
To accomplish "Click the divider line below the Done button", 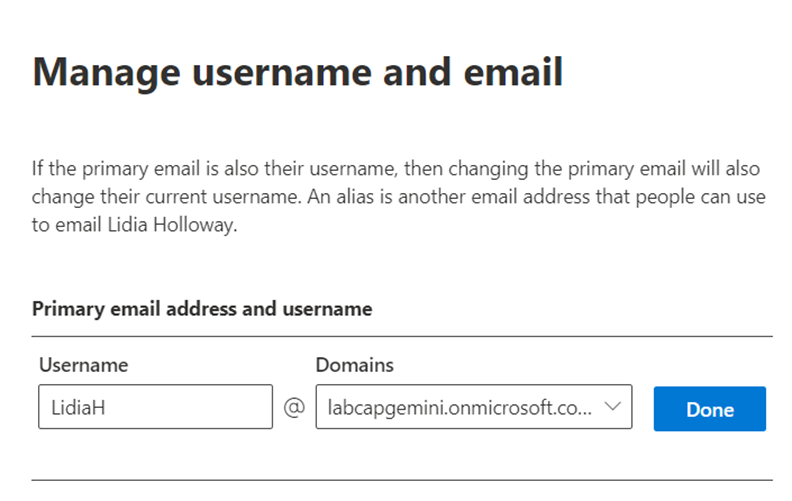I will [x=402, y=480].
